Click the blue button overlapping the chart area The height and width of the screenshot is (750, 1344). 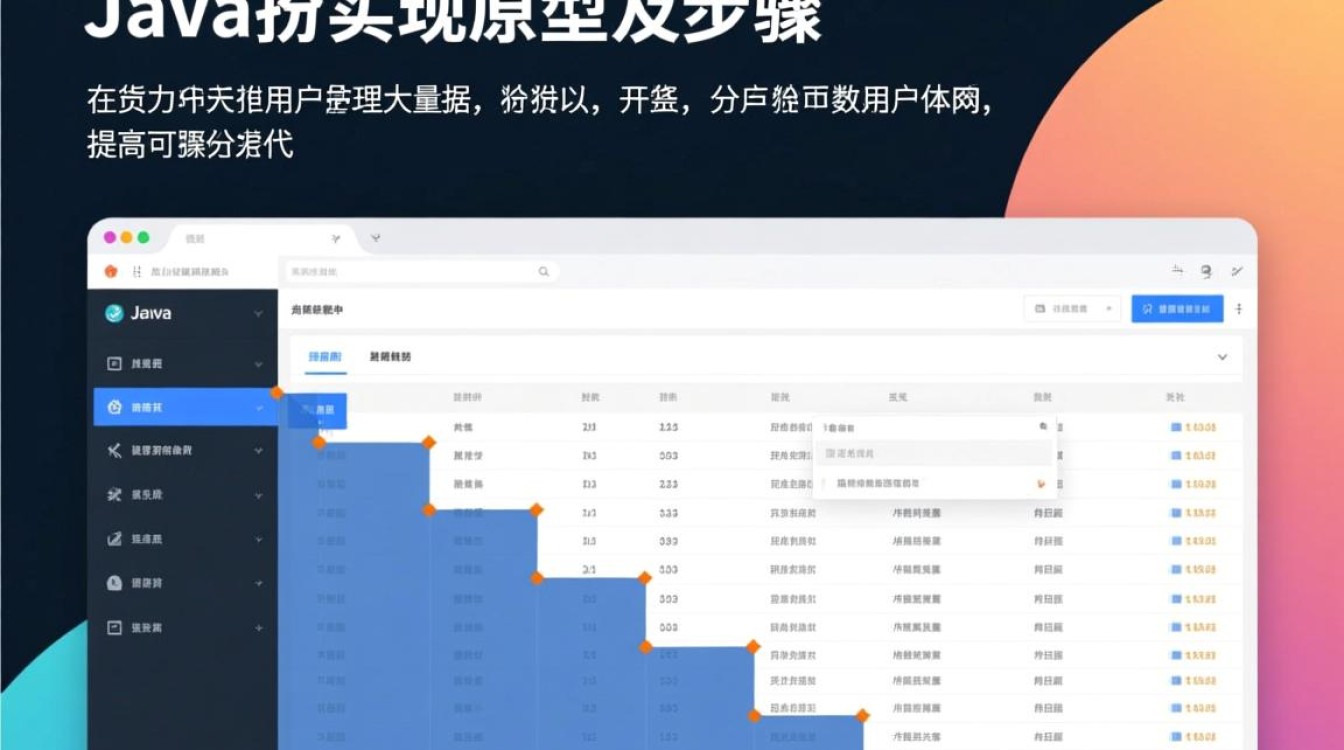[x=318, y=411]
